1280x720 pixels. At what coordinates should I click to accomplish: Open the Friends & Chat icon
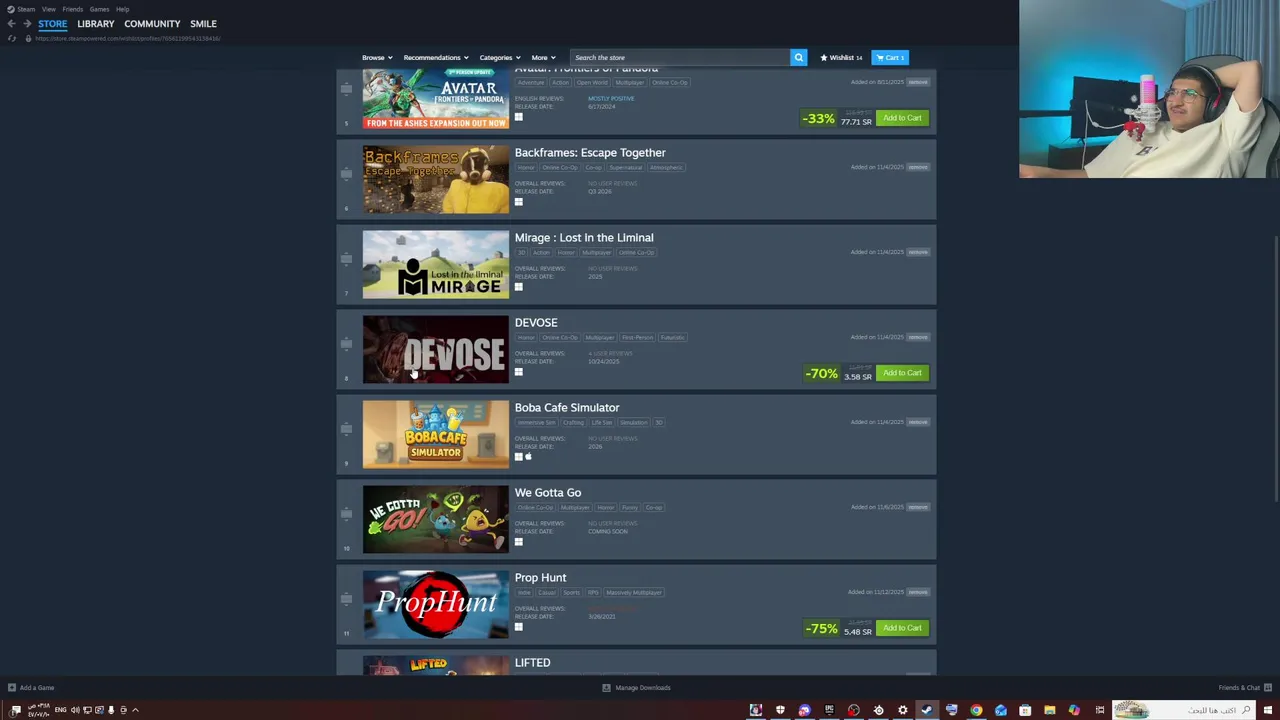1268,688
